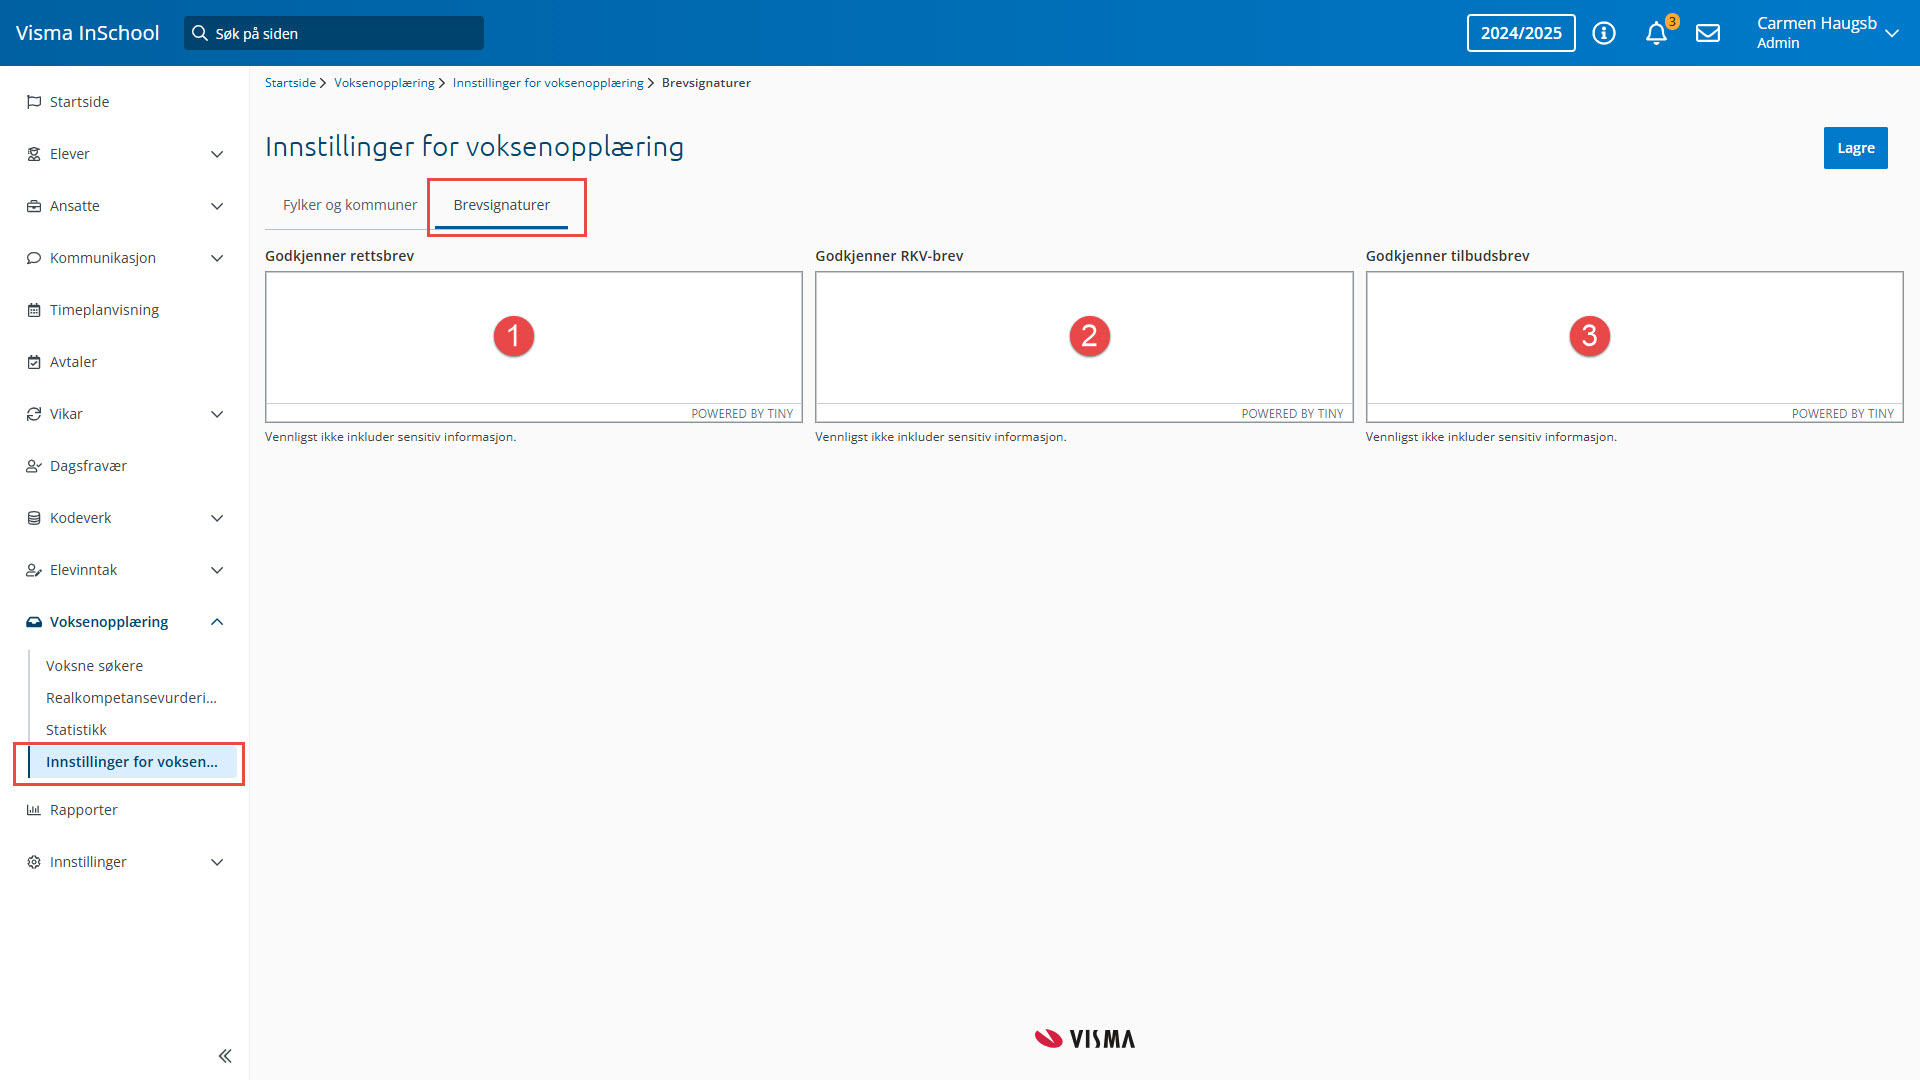The height and width of the screenshot is (1080, 1920).
Task: Expand the Kodeverk menu chevron
Action: pos(217,518)
